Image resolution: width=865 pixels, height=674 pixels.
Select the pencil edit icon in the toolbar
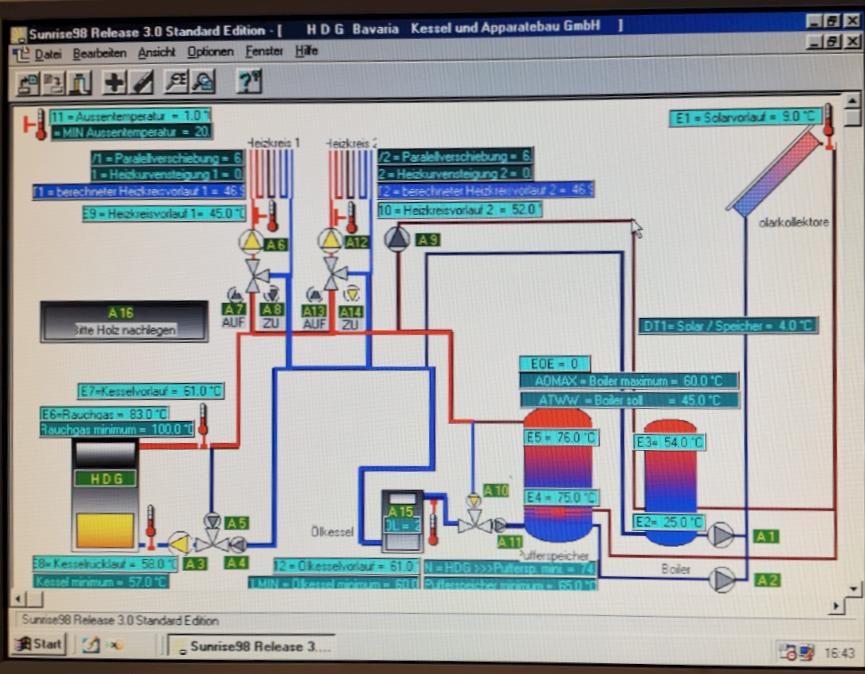141,83
